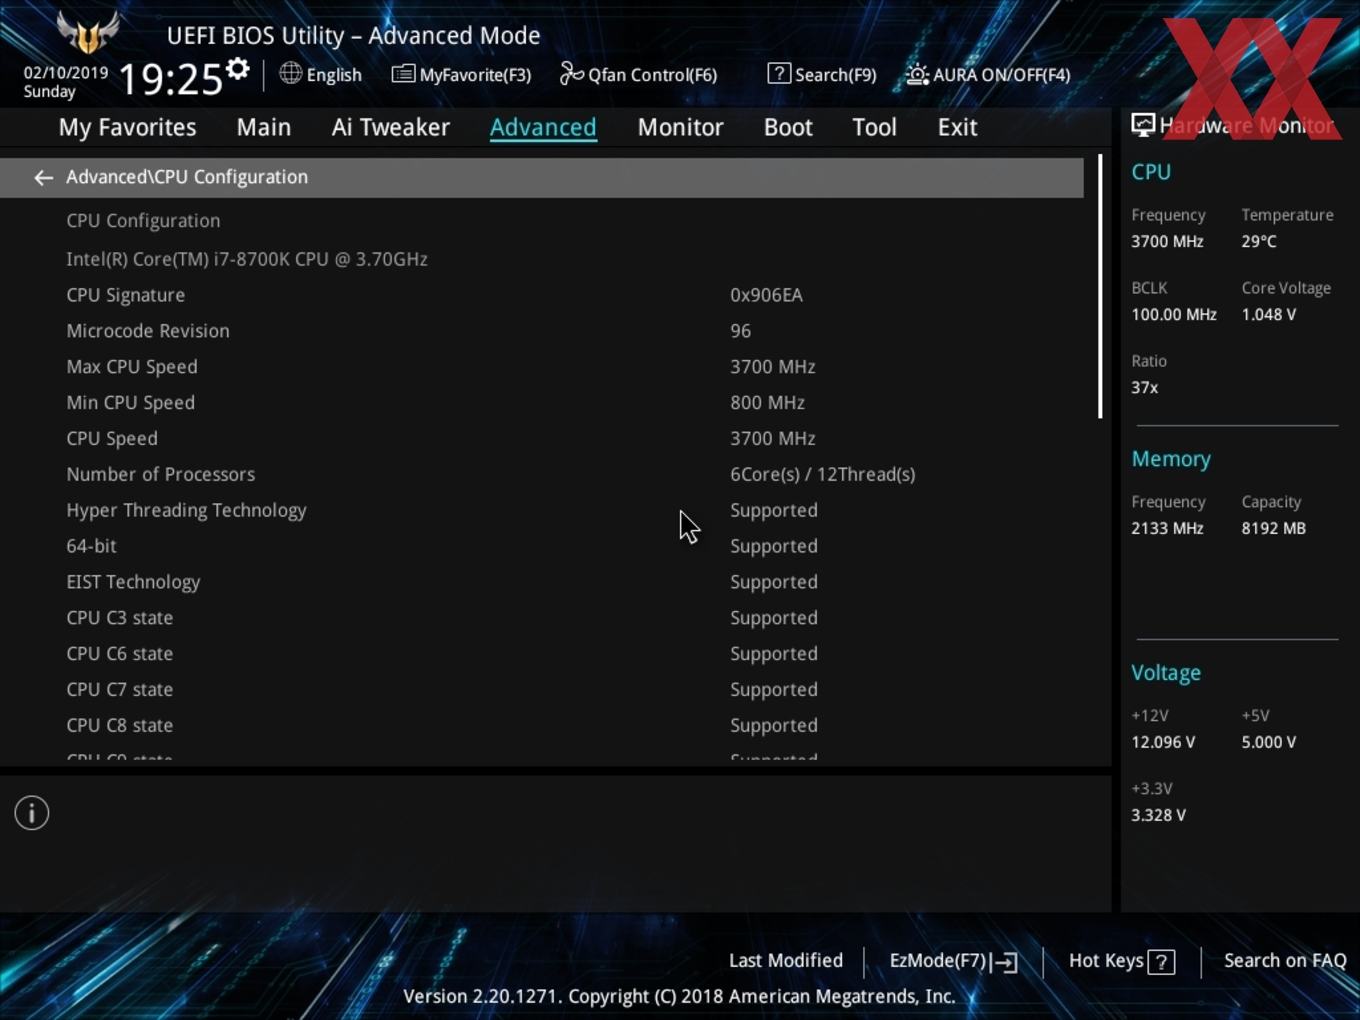The width and height of the screenshot is (1360, 1020).
Task: Open Search on FAQ link
Action: [1285, 961]
